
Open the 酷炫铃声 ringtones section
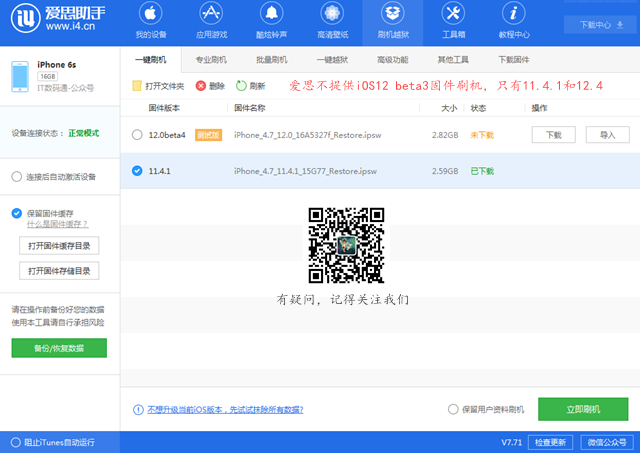(x=271, y=21)
